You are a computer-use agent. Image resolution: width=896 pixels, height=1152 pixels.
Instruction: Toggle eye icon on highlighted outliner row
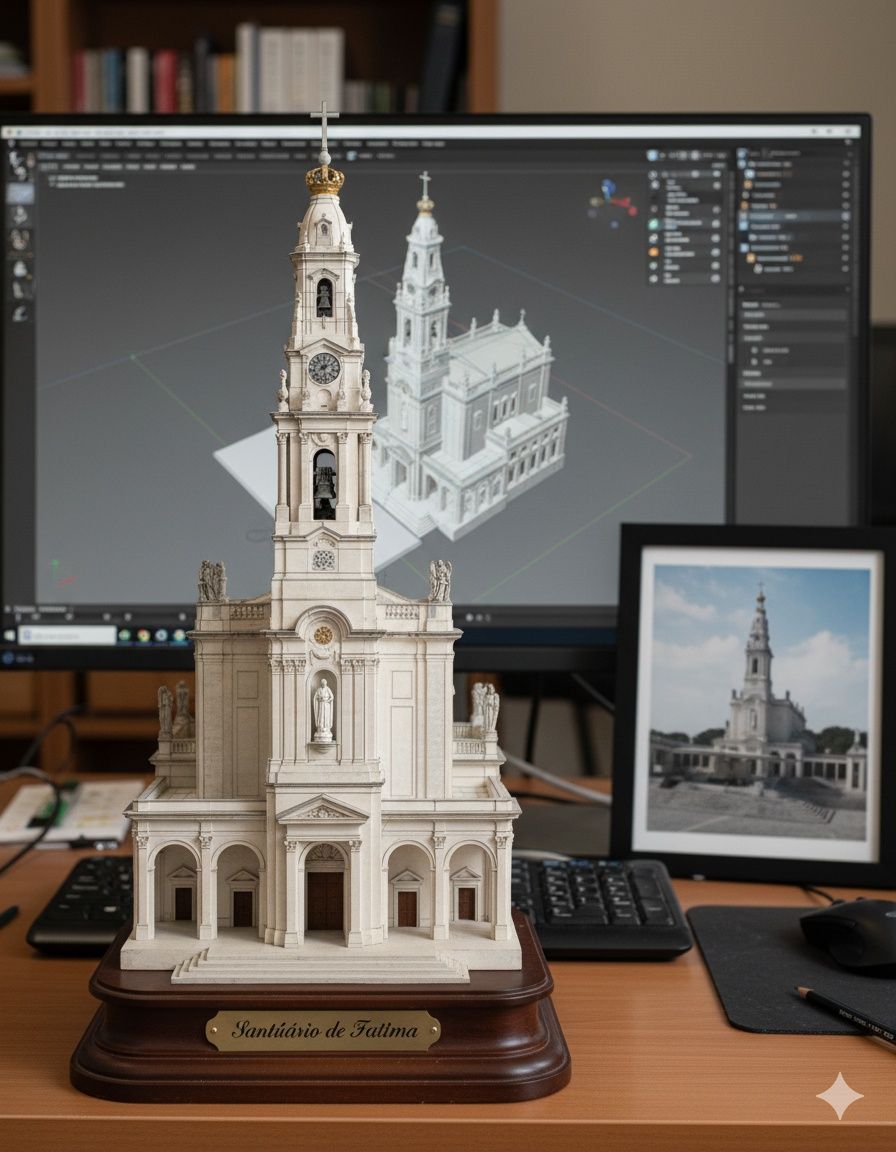point(845,217)
